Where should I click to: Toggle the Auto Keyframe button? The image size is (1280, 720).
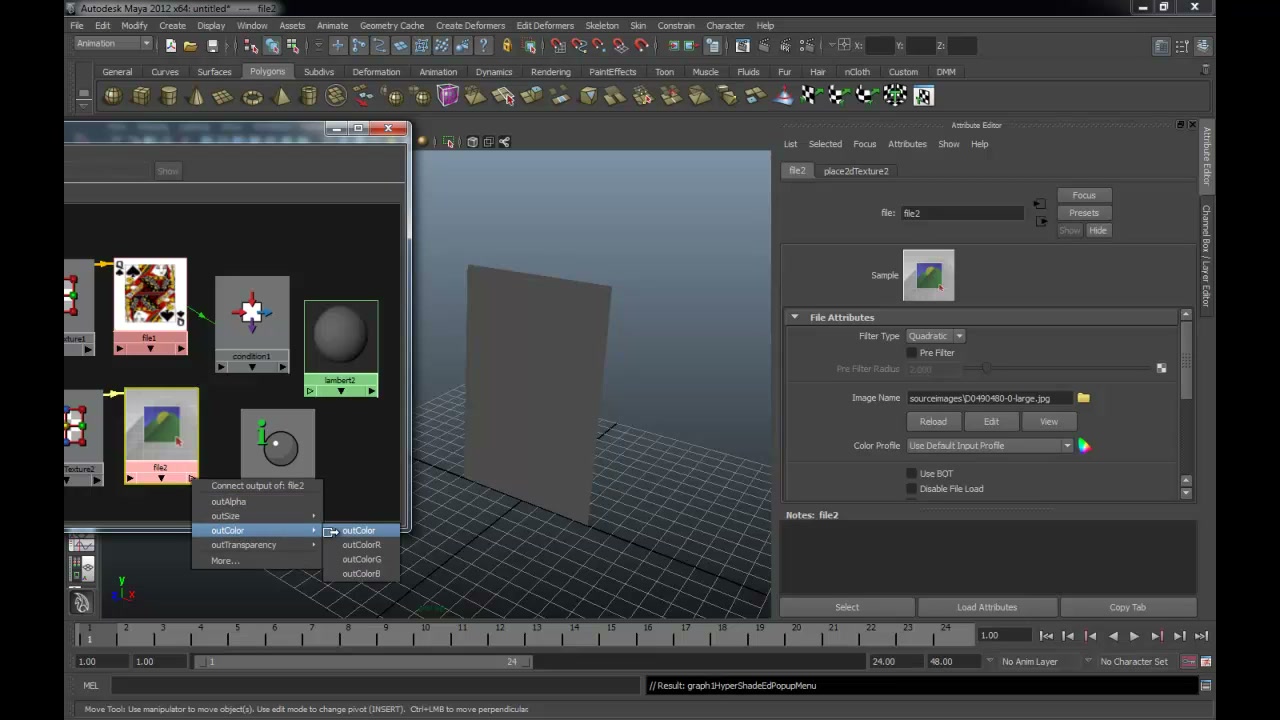pyautogui.click(x=1189, y=661)
